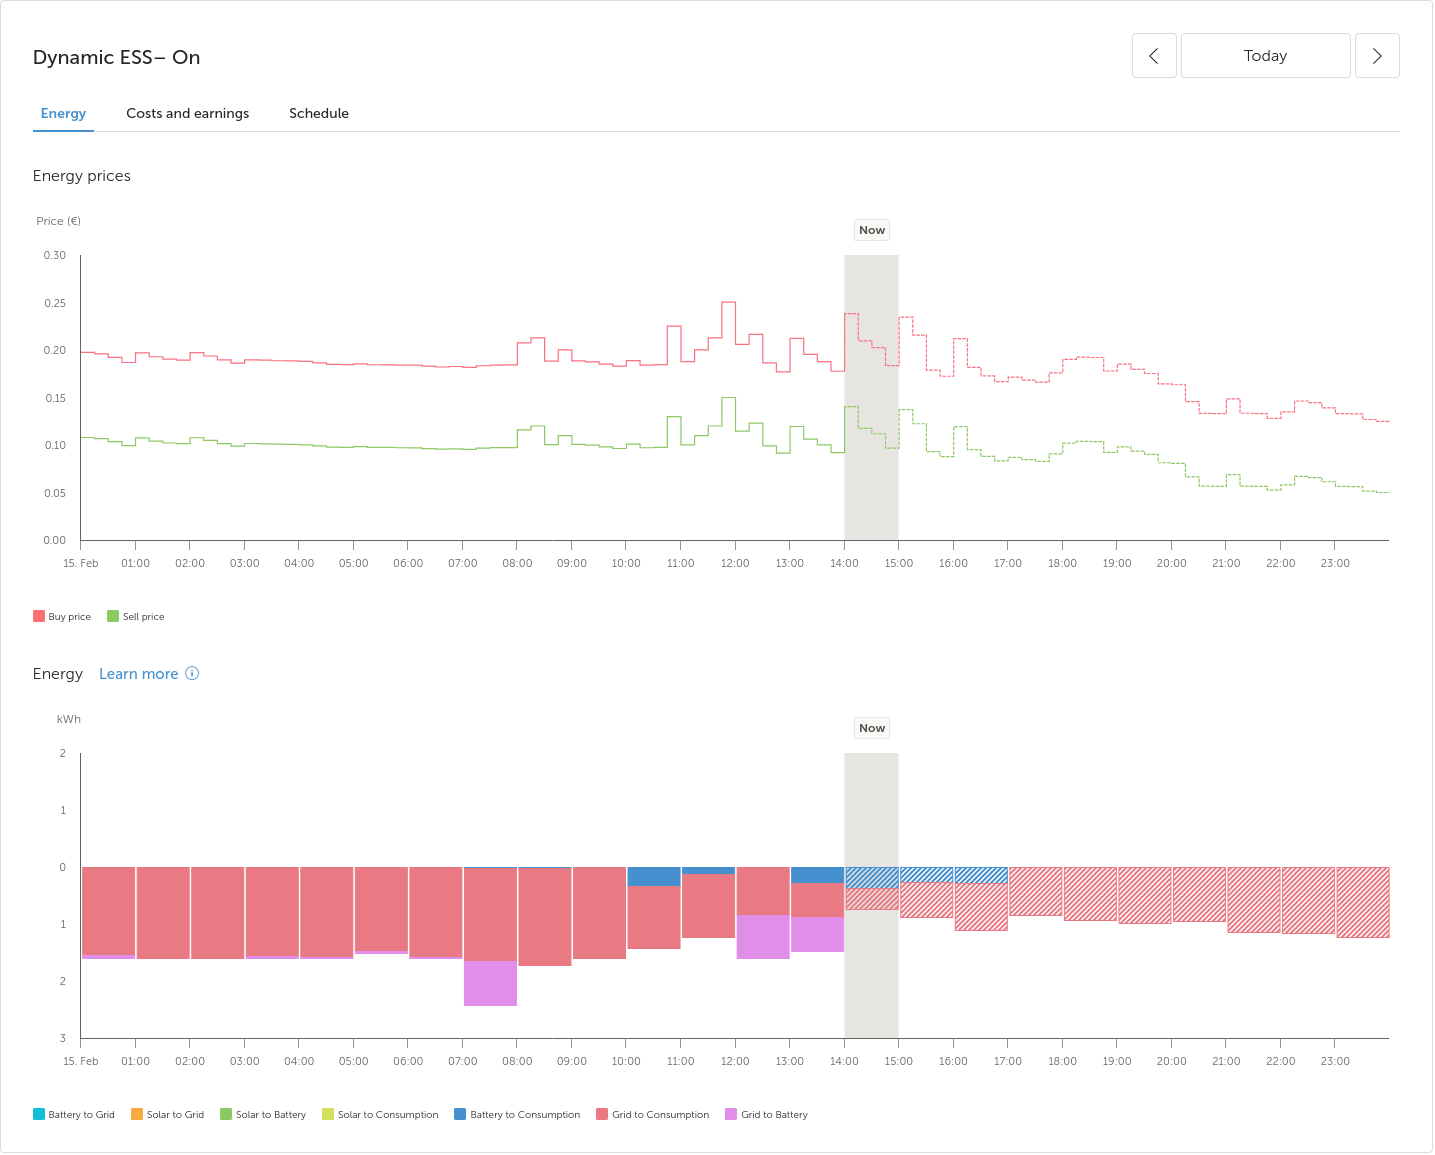
Task: Go to the previous day with left chevron
Action: [1153, 56]
